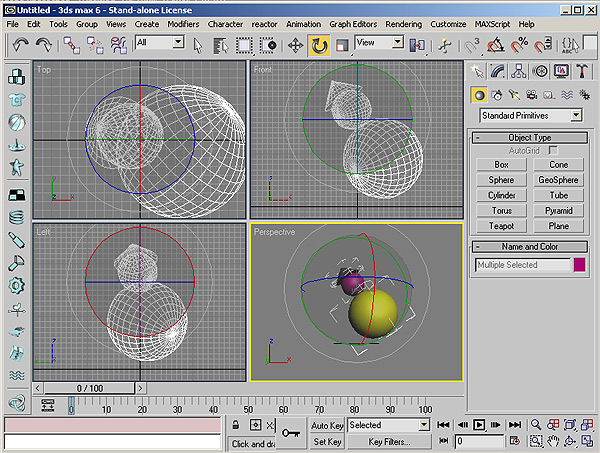This screenshot has height=453, width=600.
Task: Activate the Select and Move tool
Action: click(x=296, y=45)
